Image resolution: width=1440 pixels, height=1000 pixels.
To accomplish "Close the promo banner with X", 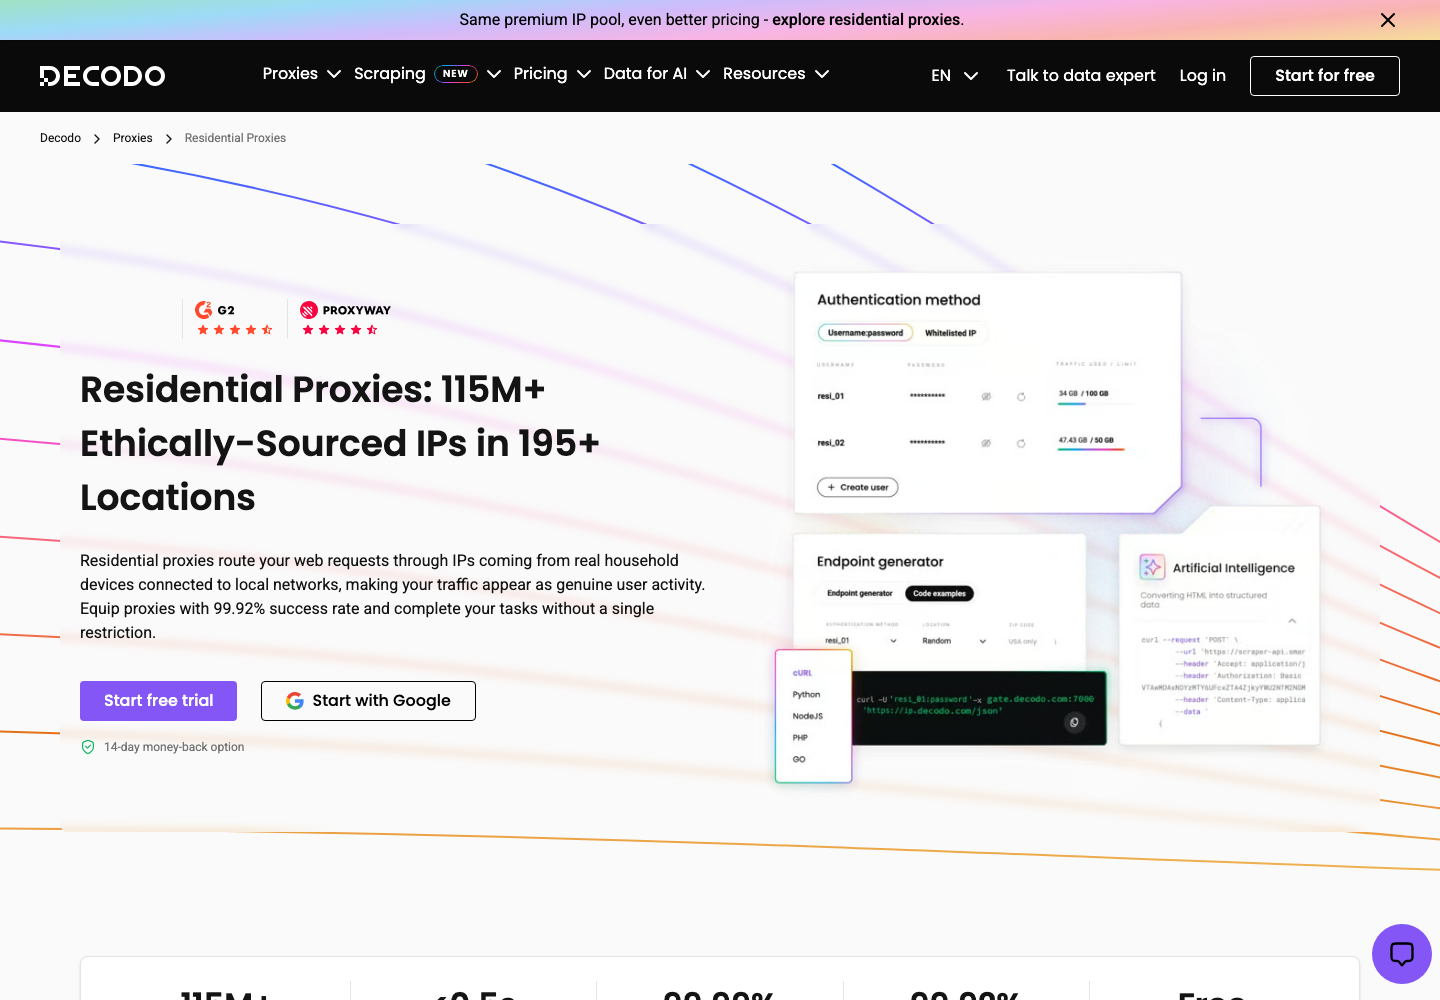I will [x=1388, y=20].
